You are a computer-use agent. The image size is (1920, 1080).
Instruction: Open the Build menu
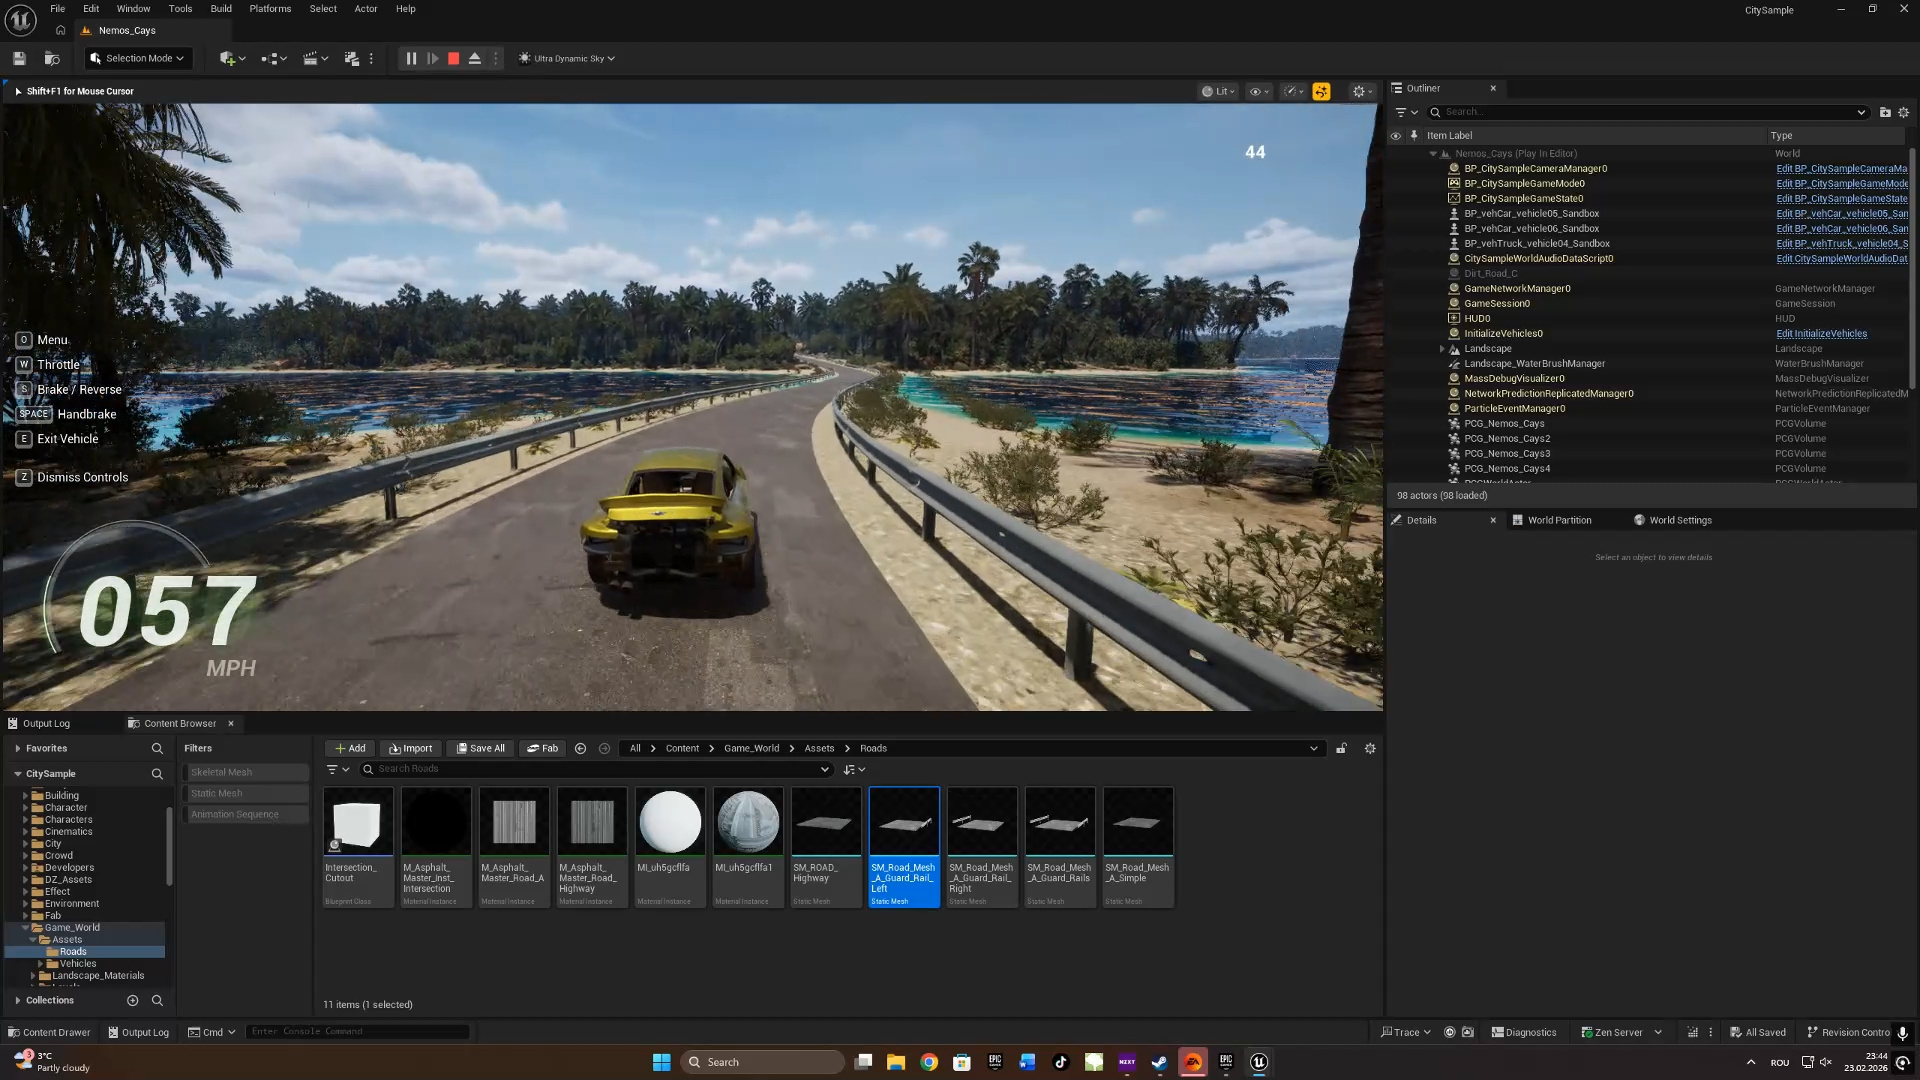click(x=221, y=9)
